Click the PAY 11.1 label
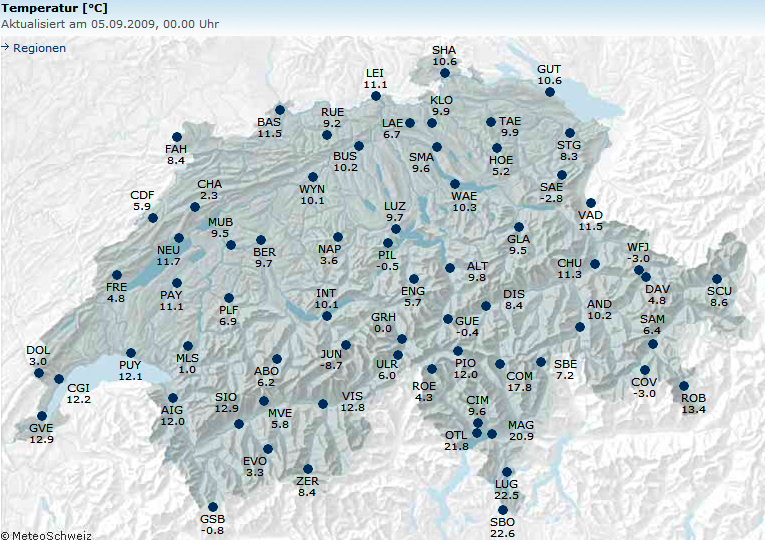765x540 pixels. 171,300
